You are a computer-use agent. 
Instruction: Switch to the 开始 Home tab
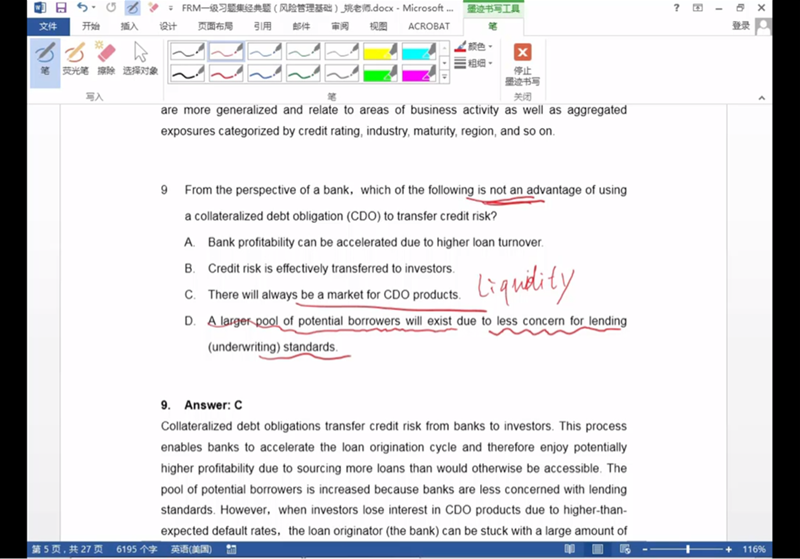click(91, 26)
